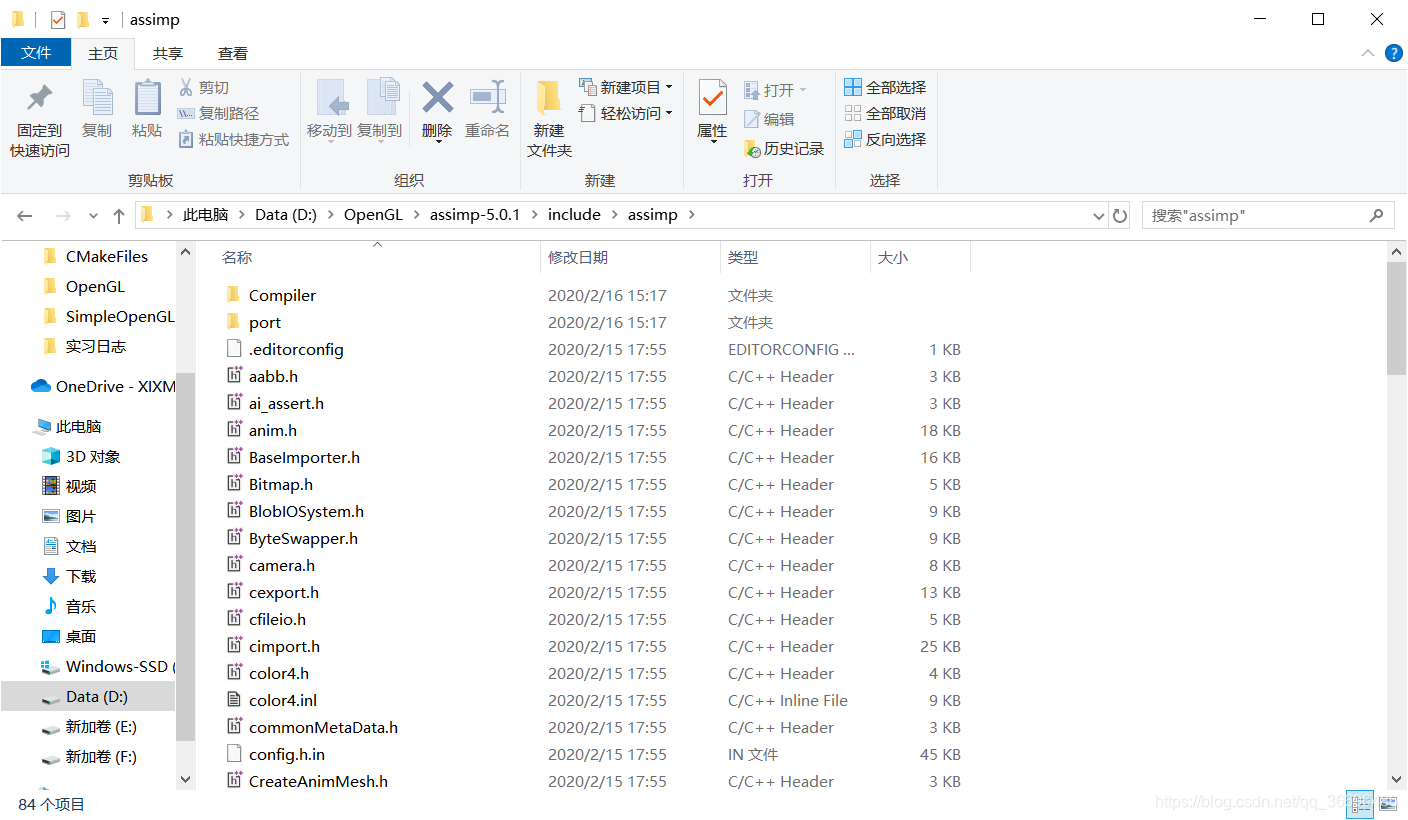1408x820 pixels.
Task: Click OpenGL in the address breadcrumb
Action: point(375,215)
